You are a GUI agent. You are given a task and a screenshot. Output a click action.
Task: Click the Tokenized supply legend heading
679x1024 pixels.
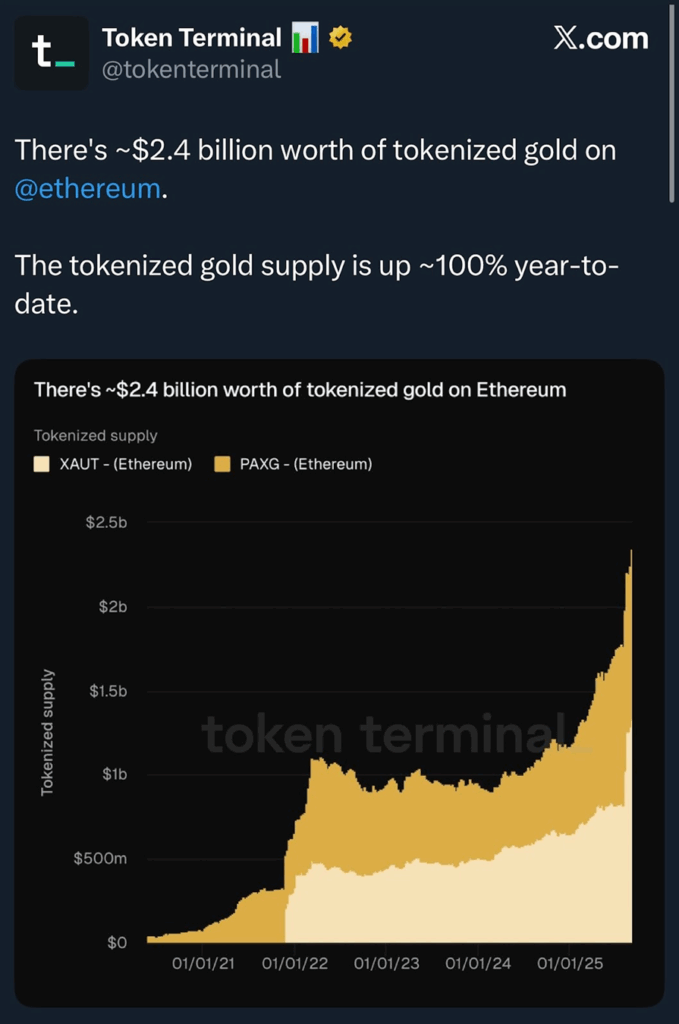tap(95, 436)
